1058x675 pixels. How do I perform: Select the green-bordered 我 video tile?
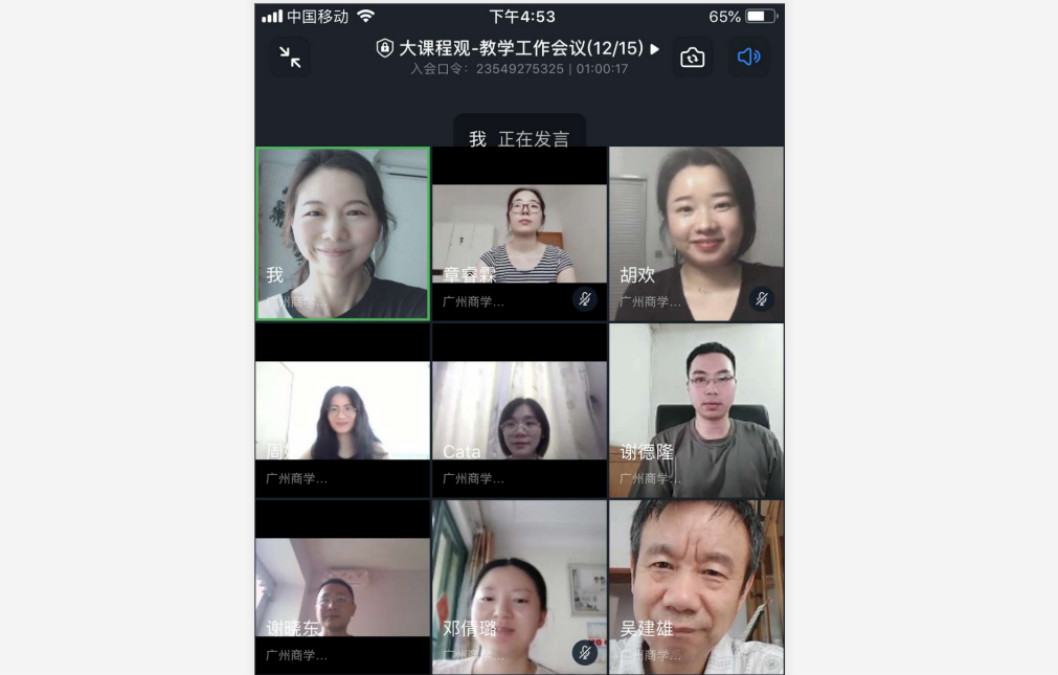pyautogui.click(x=342, y=233)
